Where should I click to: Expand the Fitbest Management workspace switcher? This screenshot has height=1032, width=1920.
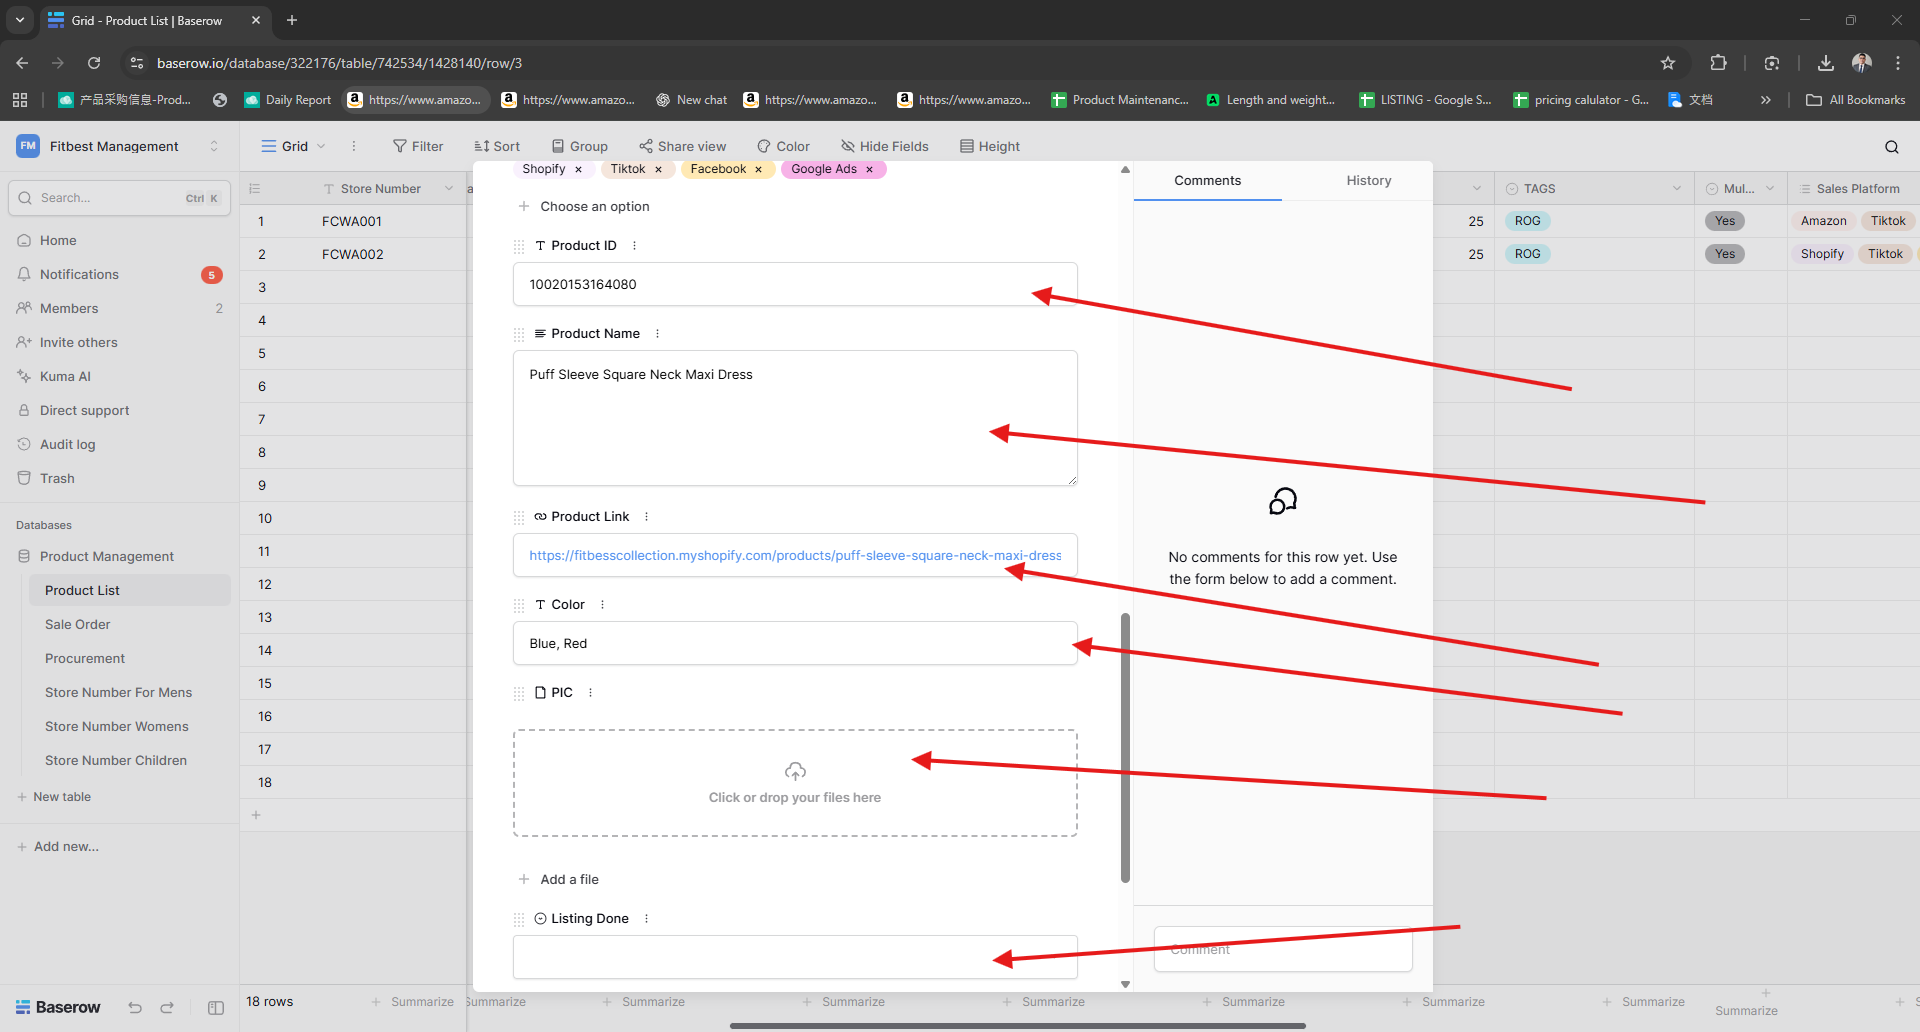point(213,146)
